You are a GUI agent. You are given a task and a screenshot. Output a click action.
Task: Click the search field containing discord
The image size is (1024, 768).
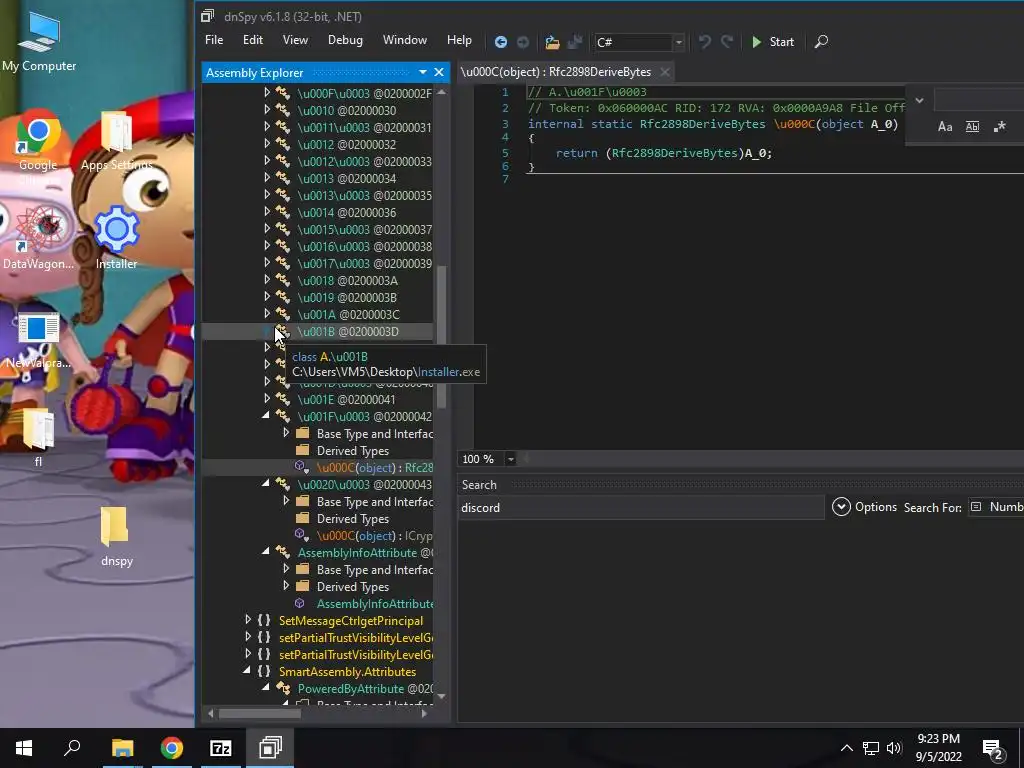pos(641,507)
